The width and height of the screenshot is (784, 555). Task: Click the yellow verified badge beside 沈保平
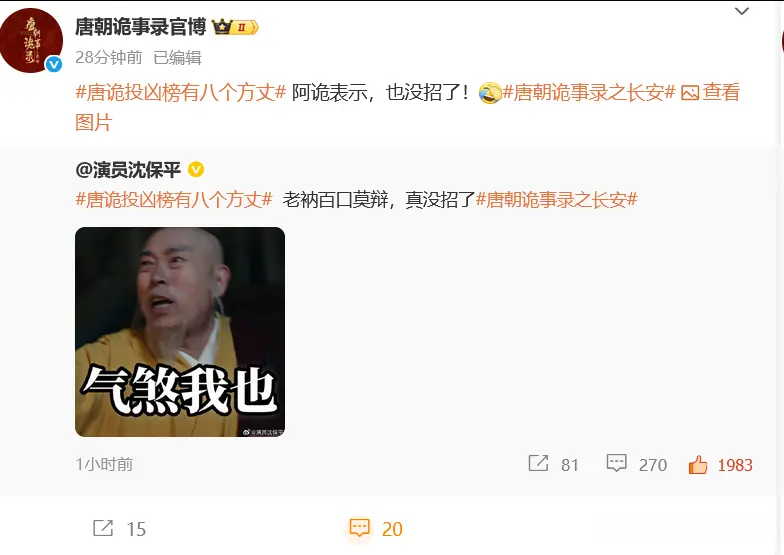coord(196,170)
